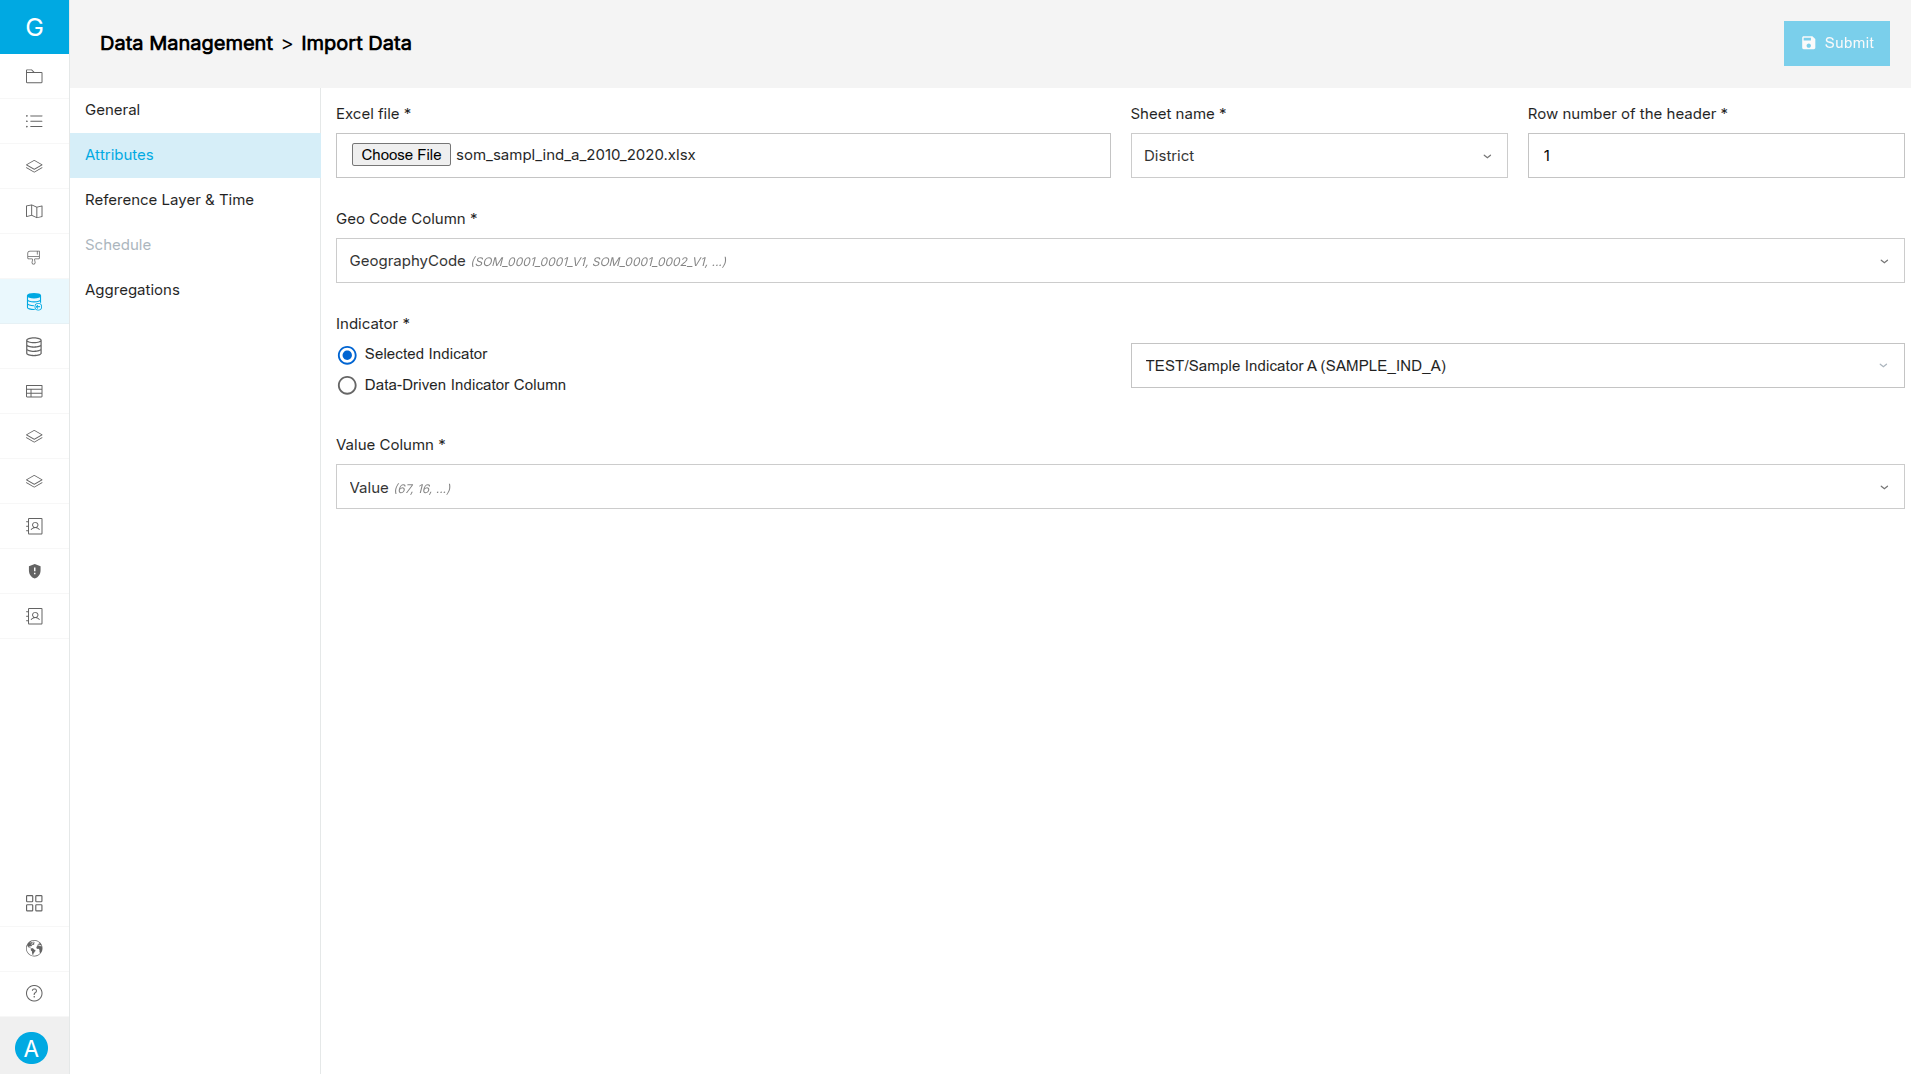Screen dimensions: 1911x1074
Task: Click the help question mark icon
Action: 34,993
